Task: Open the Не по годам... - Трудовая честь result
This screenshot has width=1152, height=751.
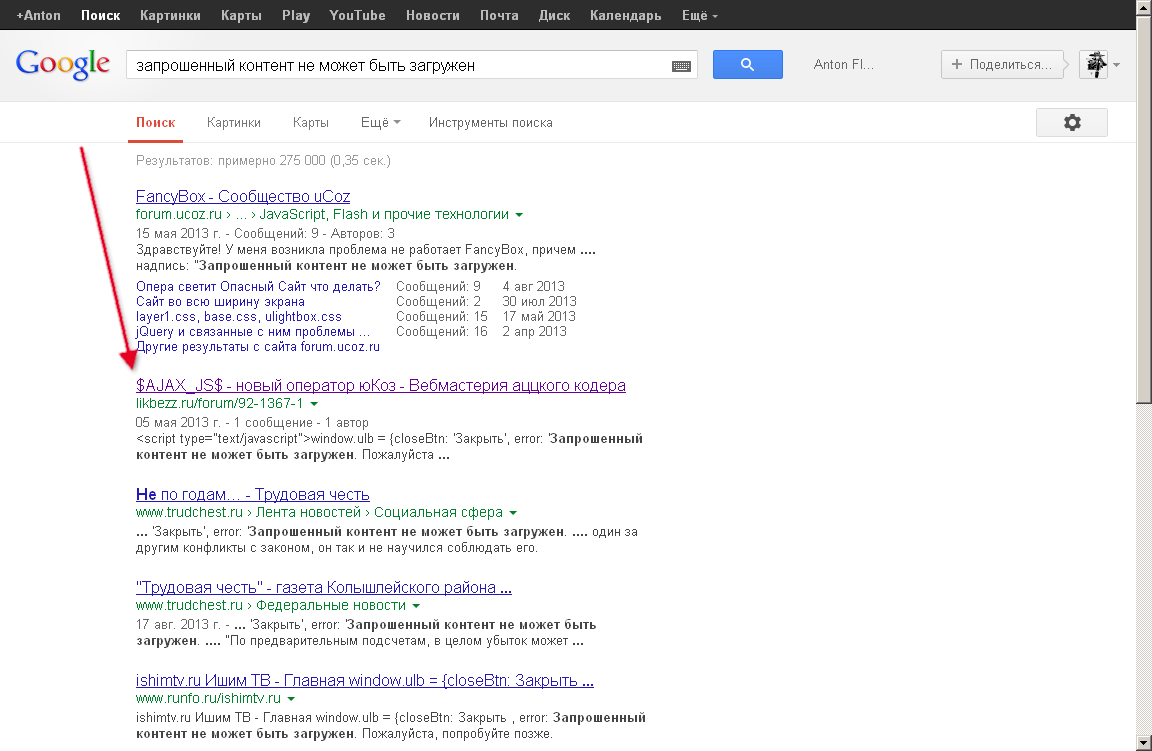Action: pyautogui.click(x=253, y=495)
